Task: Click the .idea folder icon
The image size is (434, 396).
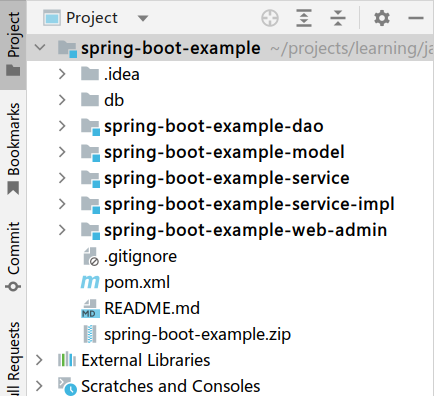Action: pos(90,74)
